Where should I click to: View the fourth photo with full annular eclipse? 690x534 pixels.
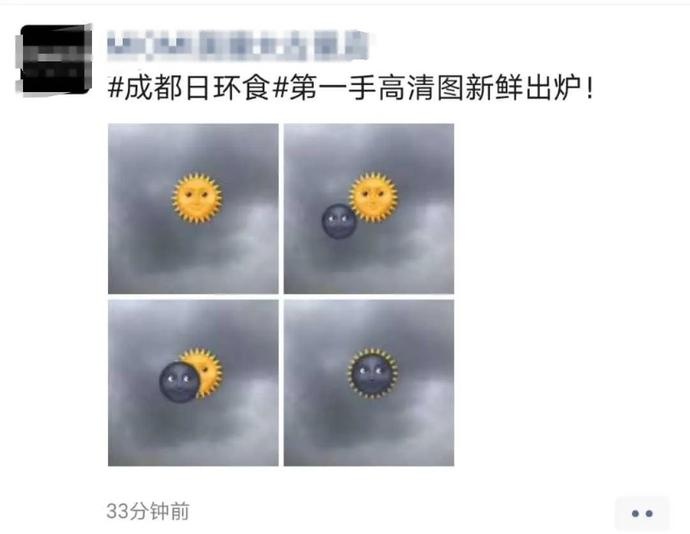coord(369,383)
